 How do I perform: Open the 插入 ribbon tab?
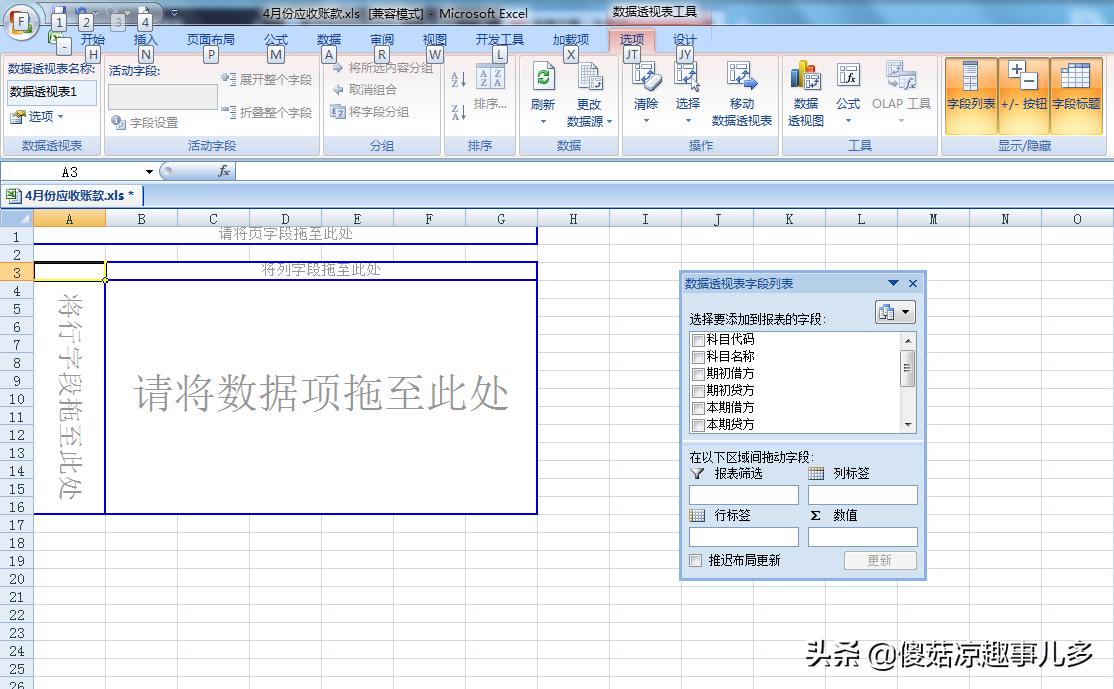[x=145, y=38]
